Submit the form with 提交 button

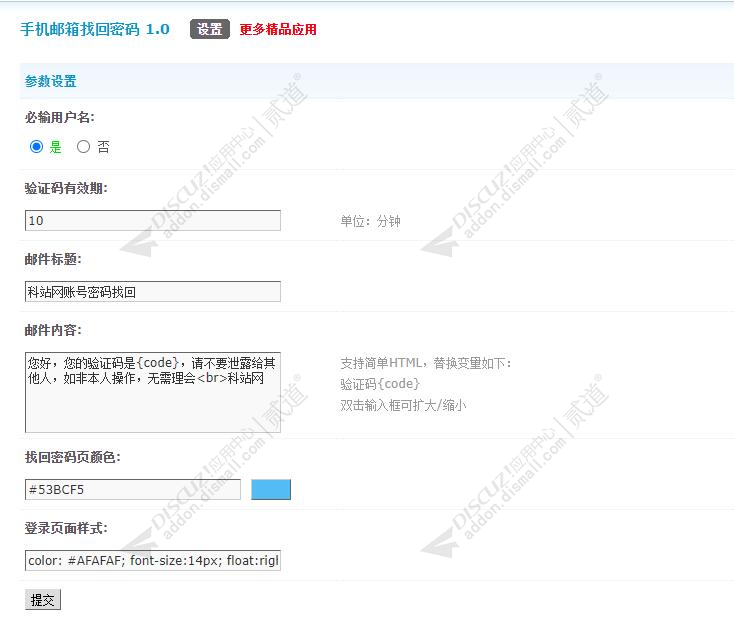pos(43,600)
